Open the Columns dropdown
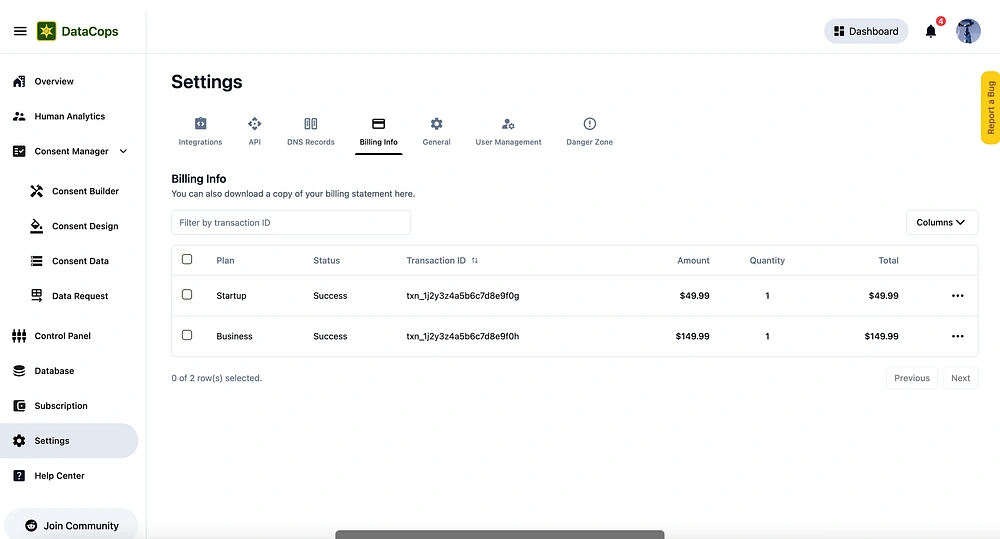The height and width of the screenshot is (539, 1000). [x=941, y=223]
